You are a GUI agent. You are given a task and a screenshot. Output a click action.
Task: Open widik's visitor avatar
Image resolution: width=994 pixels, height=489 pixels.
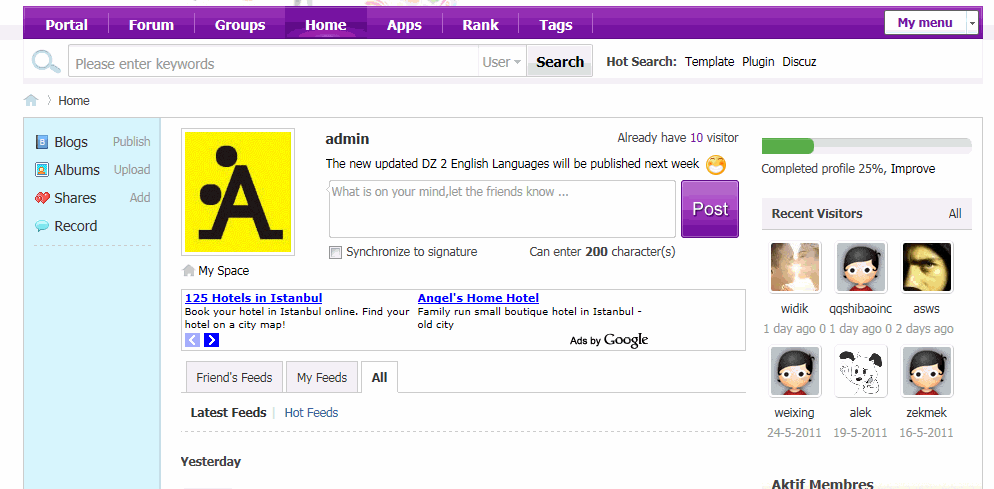[x=795, y=267]
